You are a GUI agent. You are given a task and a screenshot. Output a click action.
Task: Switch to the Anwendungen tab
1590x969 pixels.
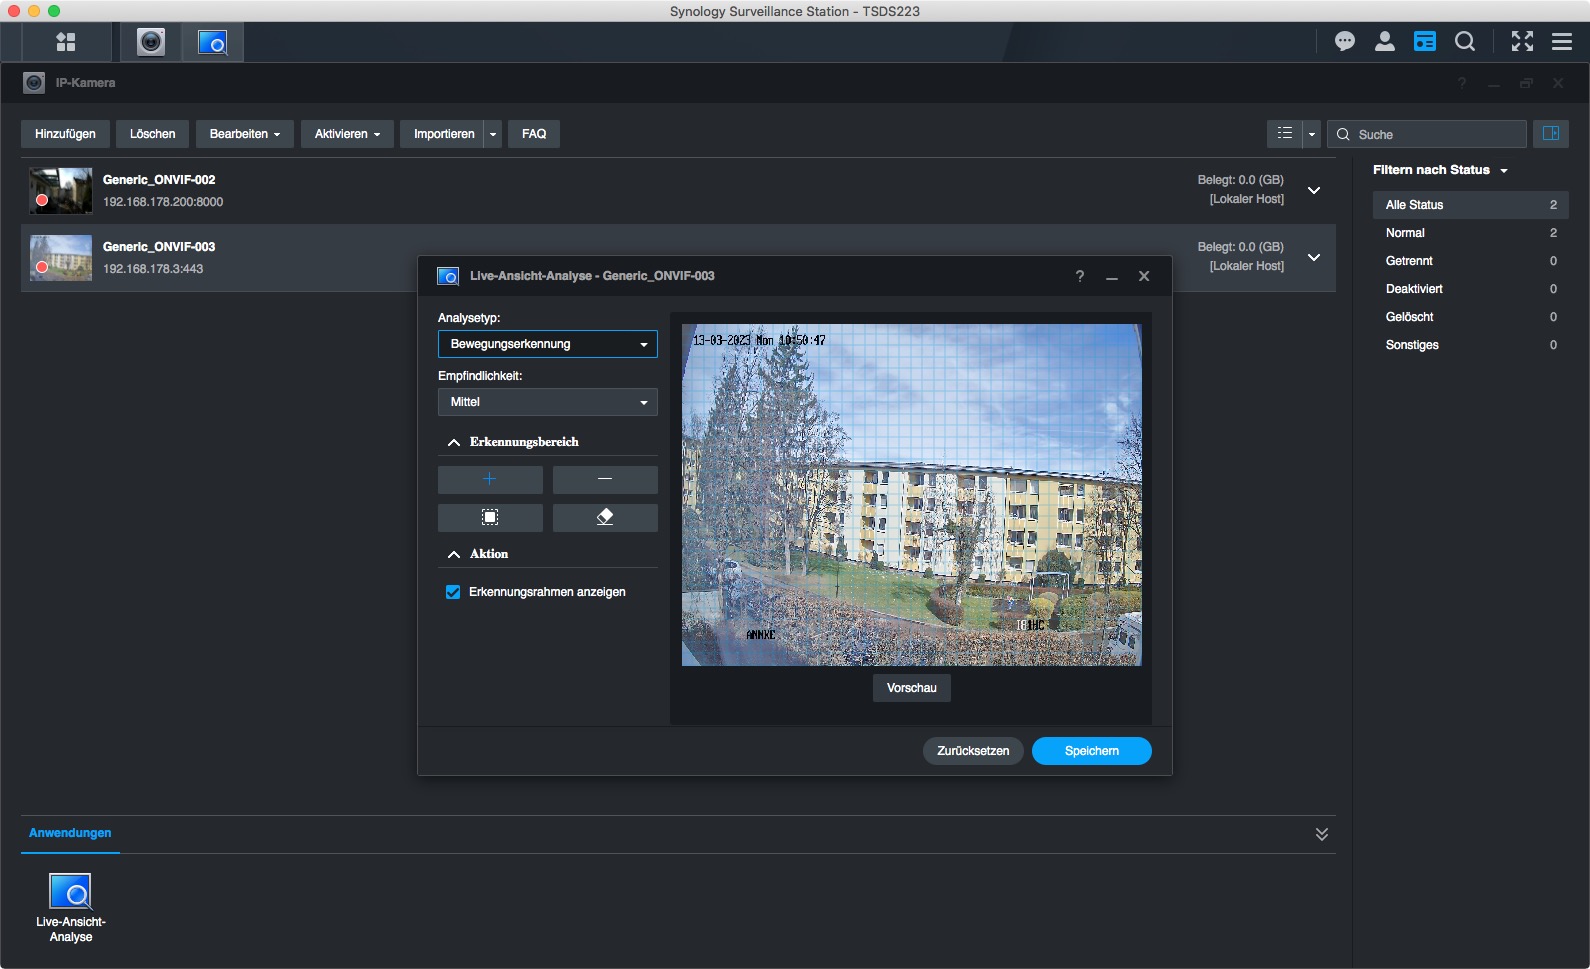tap(70, 833)
